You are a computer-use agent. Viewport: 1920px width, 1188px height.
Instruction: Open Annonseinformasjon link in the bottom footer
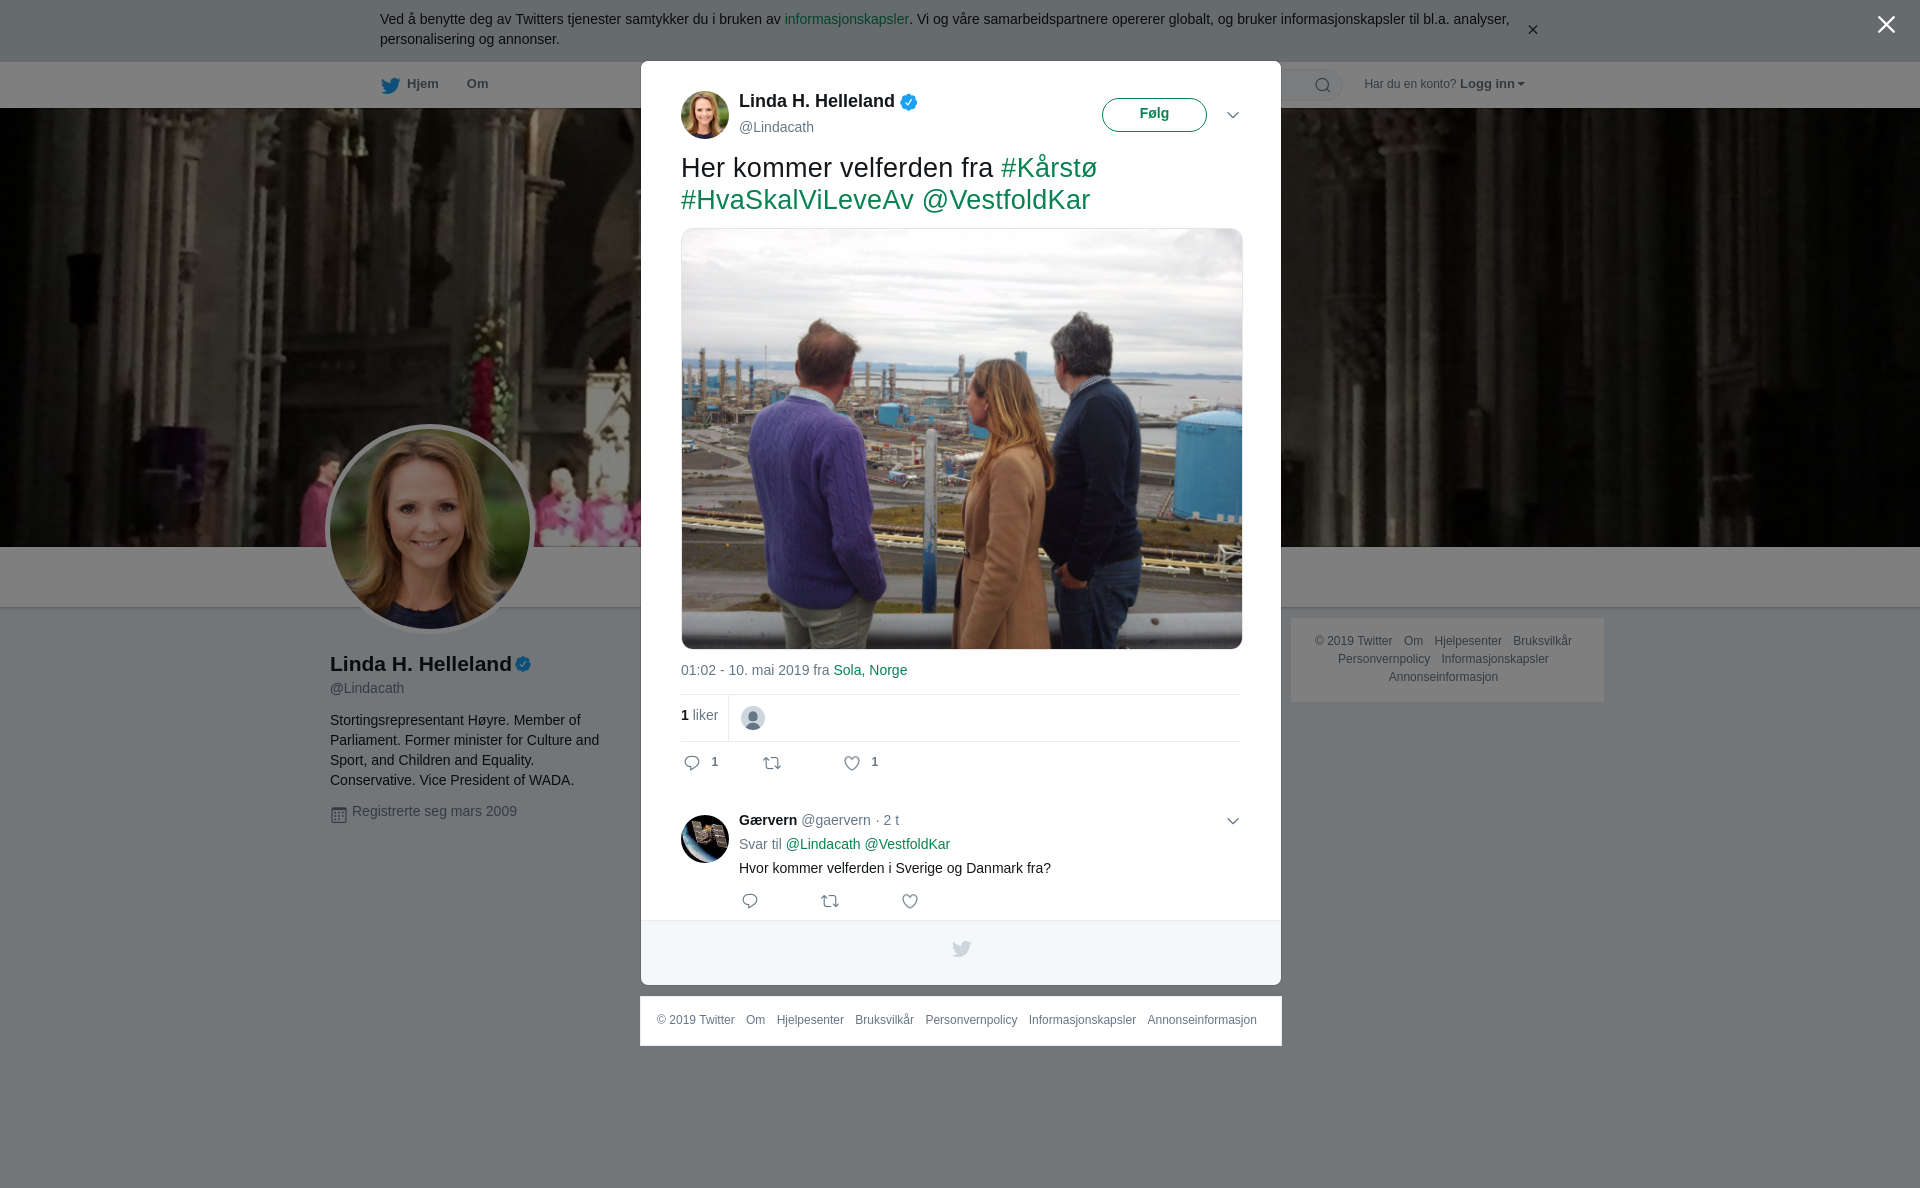(1202, 1020)
